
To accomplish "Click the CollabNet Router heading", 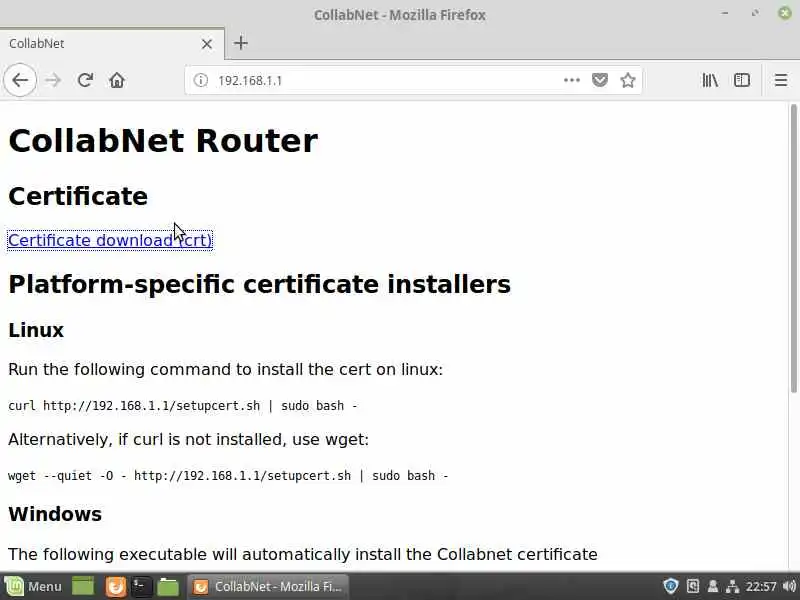I will [x=163, y=141].
